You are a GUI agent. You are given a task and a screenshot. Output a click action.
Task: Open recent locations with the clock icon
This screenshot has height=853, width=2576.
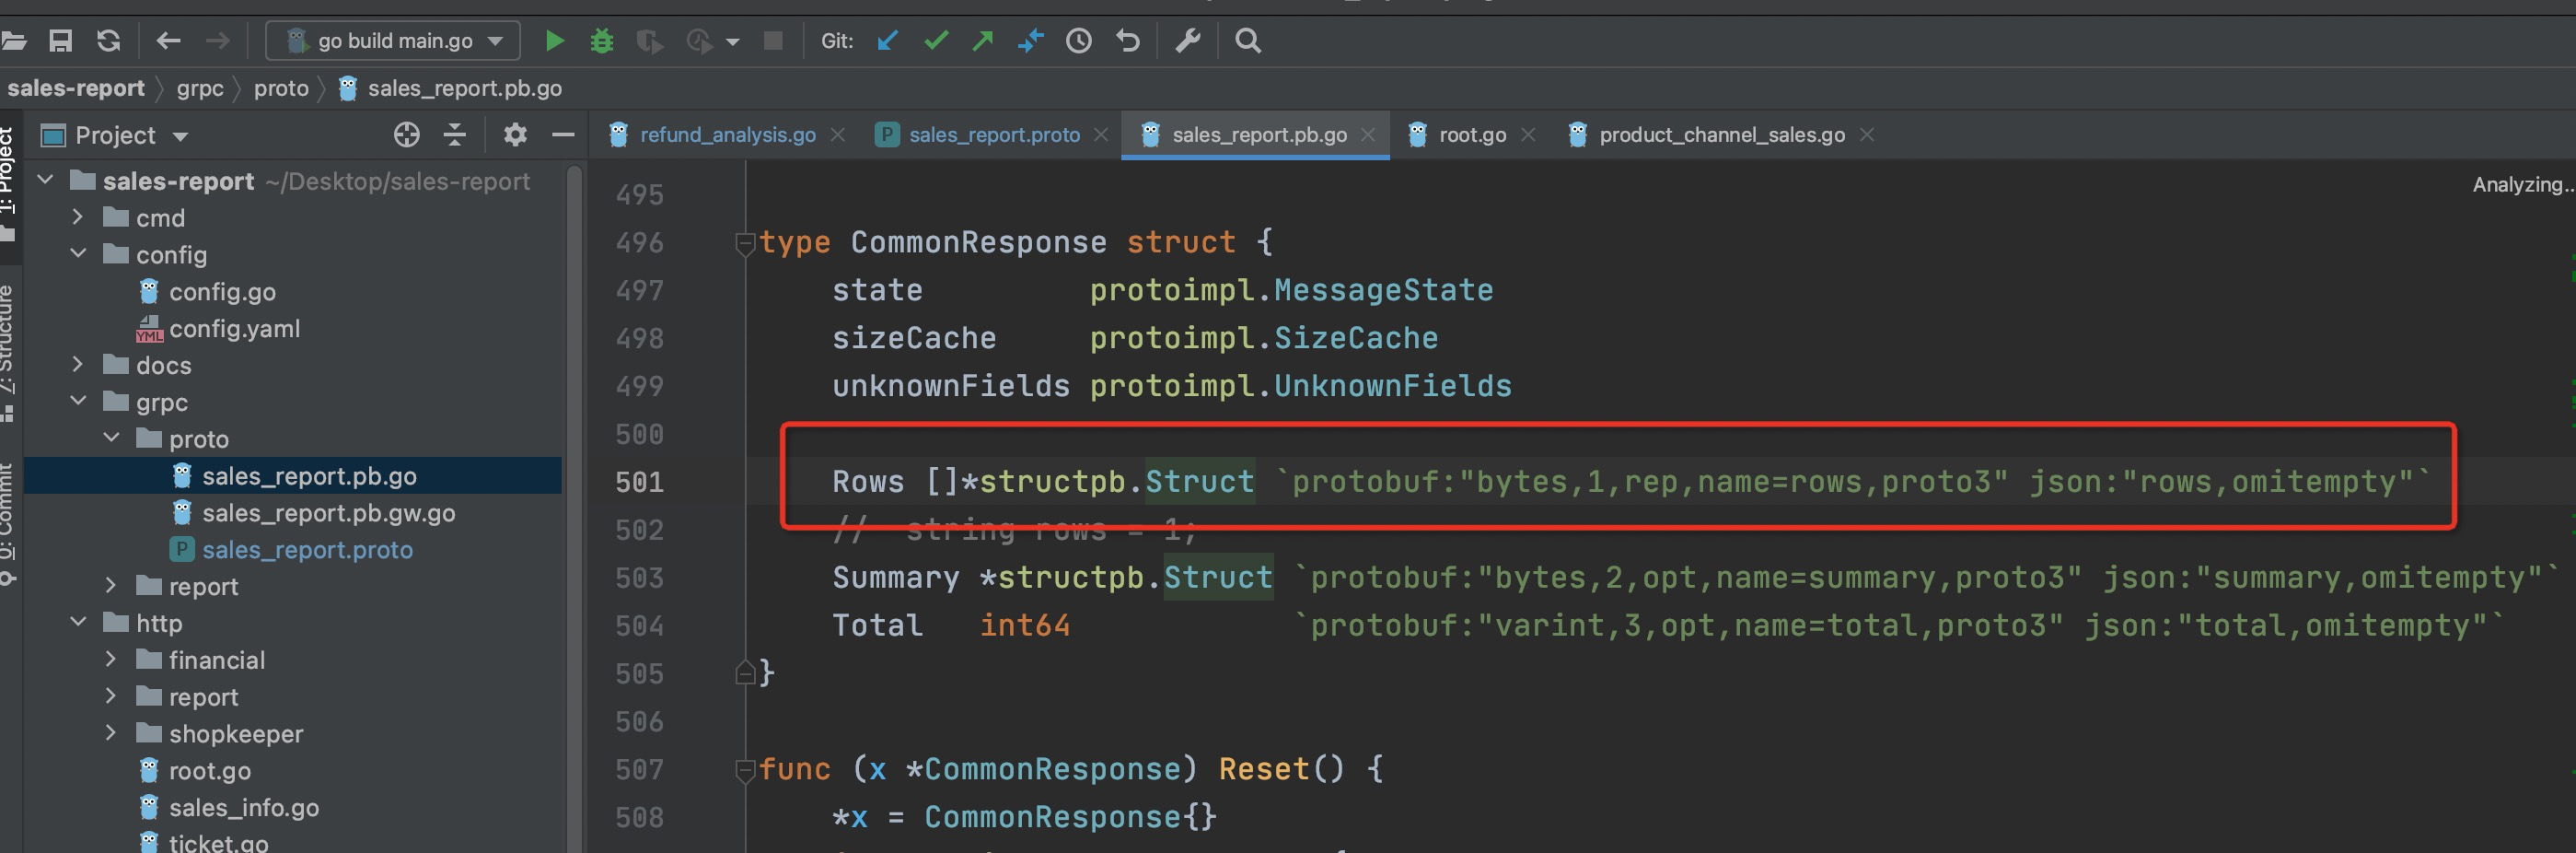tap(1079, 41)
